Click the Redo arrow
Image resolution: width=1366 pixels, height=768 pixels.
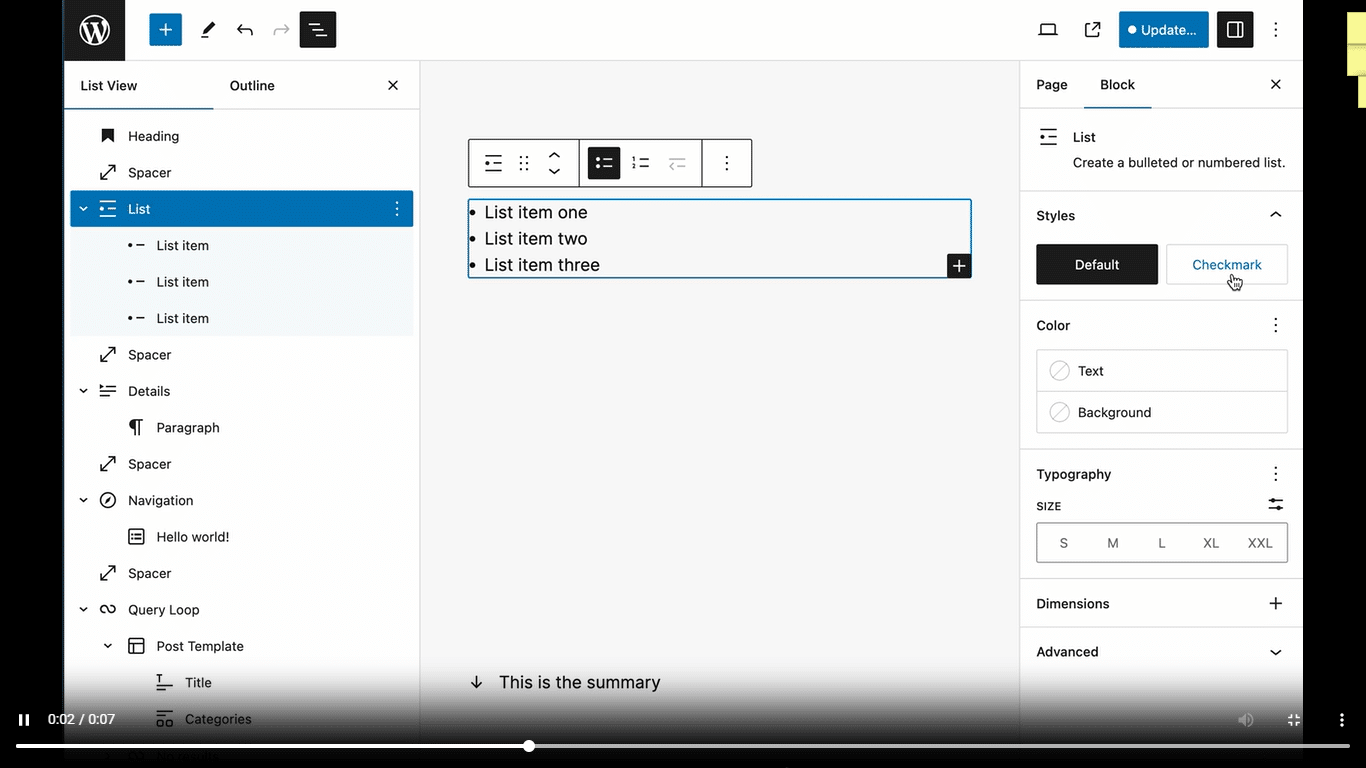click(281, 30)
